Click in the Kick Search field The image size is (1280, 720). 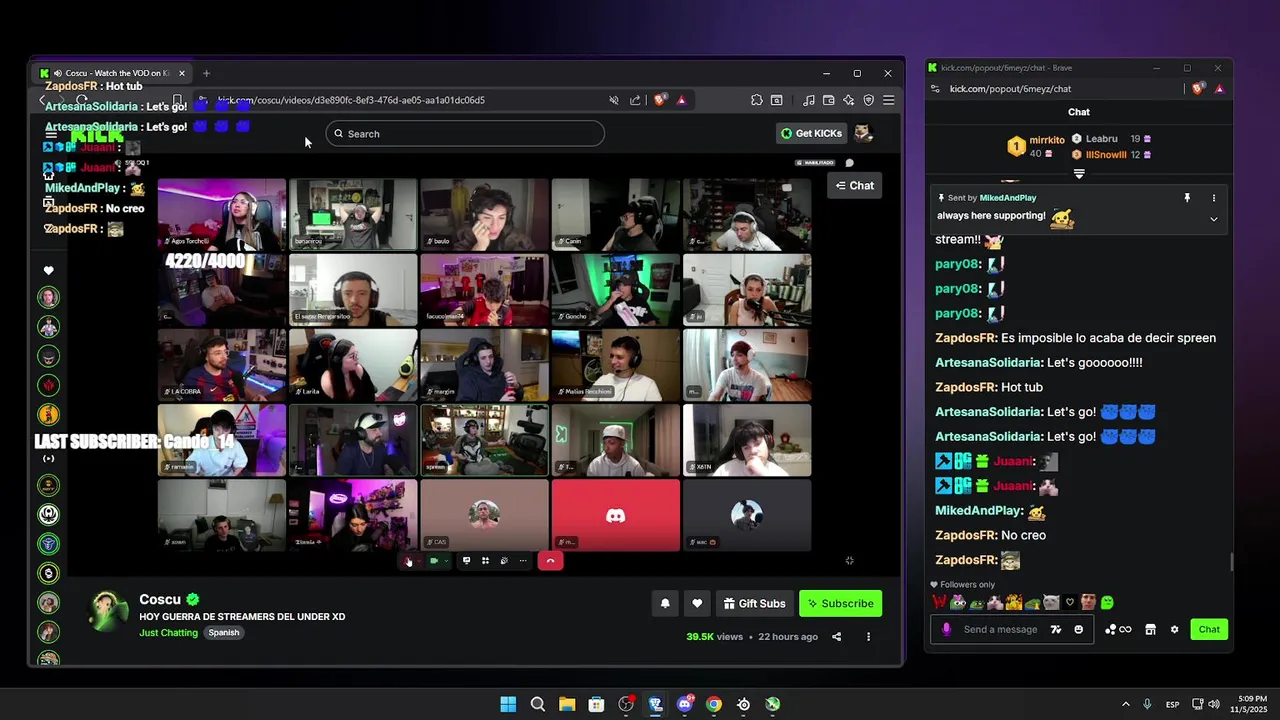click(465, 134)
